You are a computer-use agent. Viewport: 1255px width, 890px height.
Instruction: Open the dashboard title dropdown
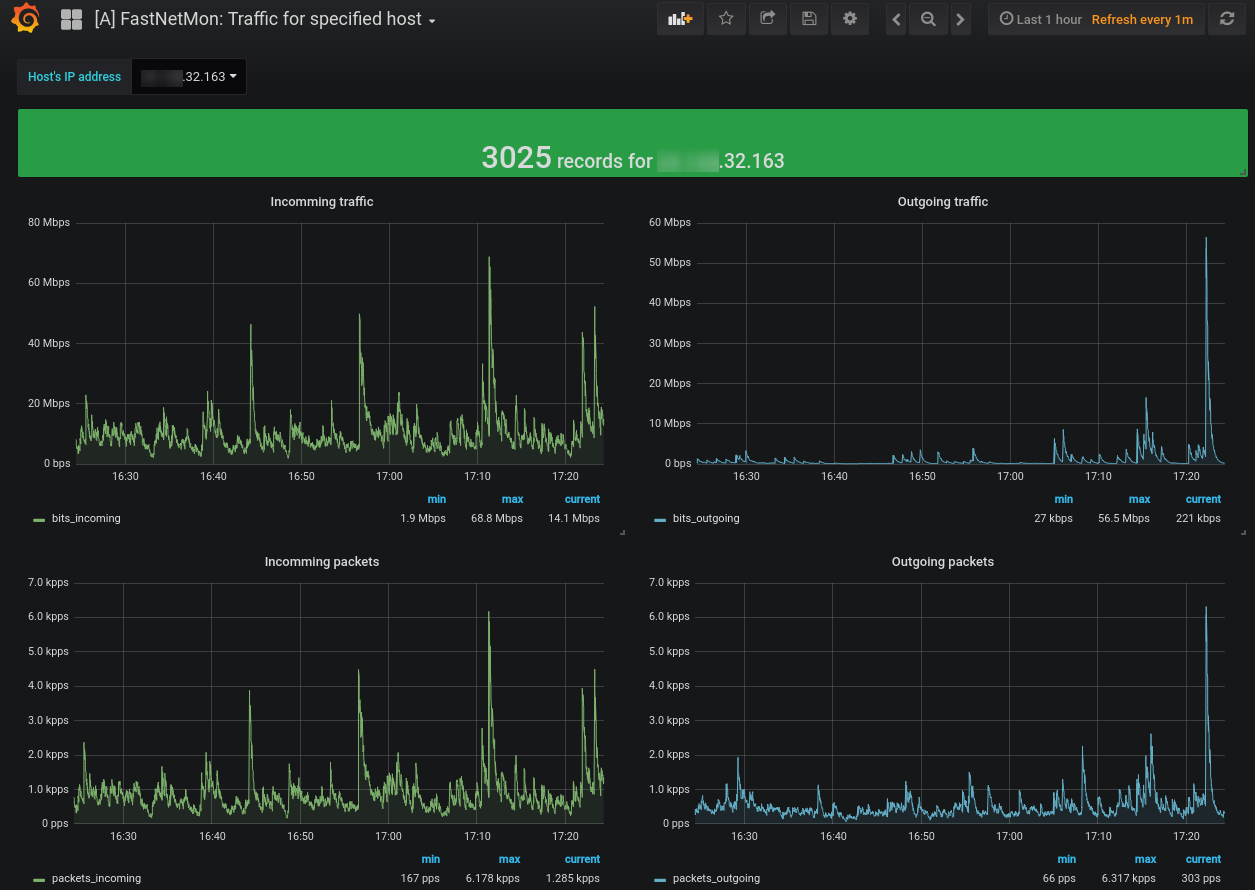point(265,19)
